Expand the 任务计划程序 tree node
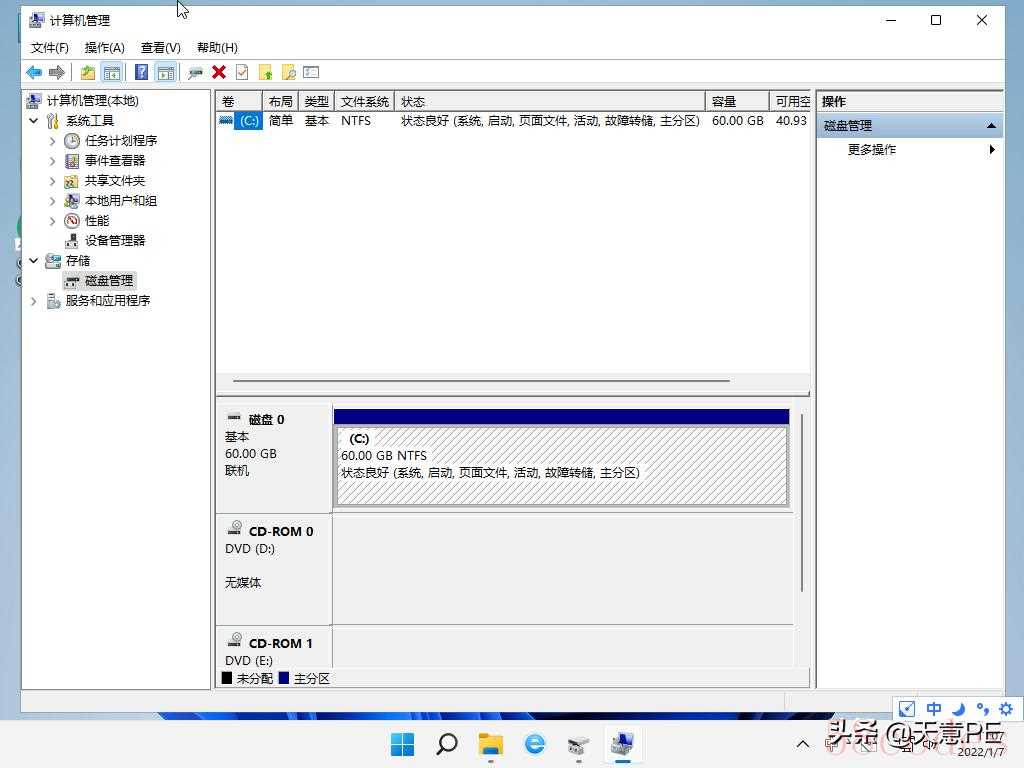Viewport: 1024px width, 768px height. [x=53, y=141]
